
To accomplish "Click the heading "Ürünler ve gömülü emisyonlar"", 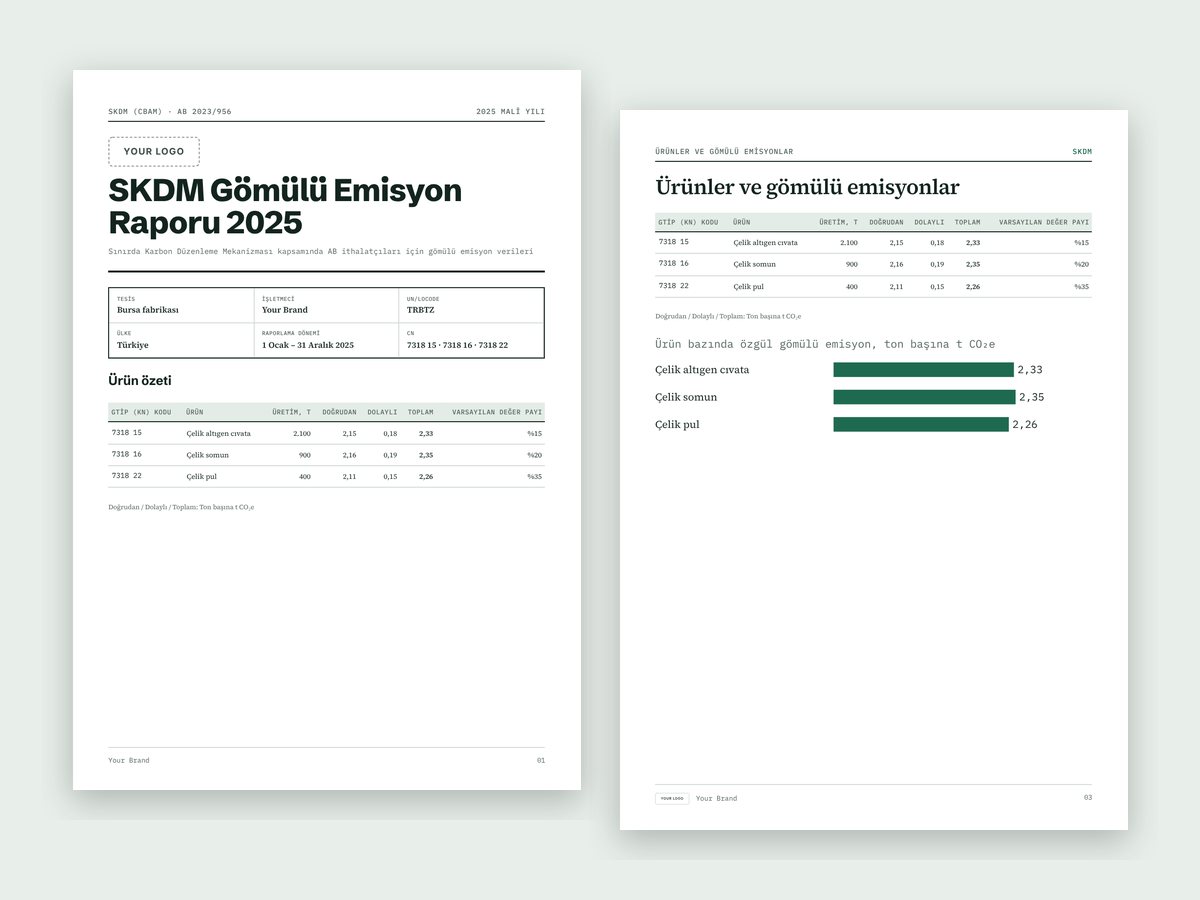I will [807, 187].
